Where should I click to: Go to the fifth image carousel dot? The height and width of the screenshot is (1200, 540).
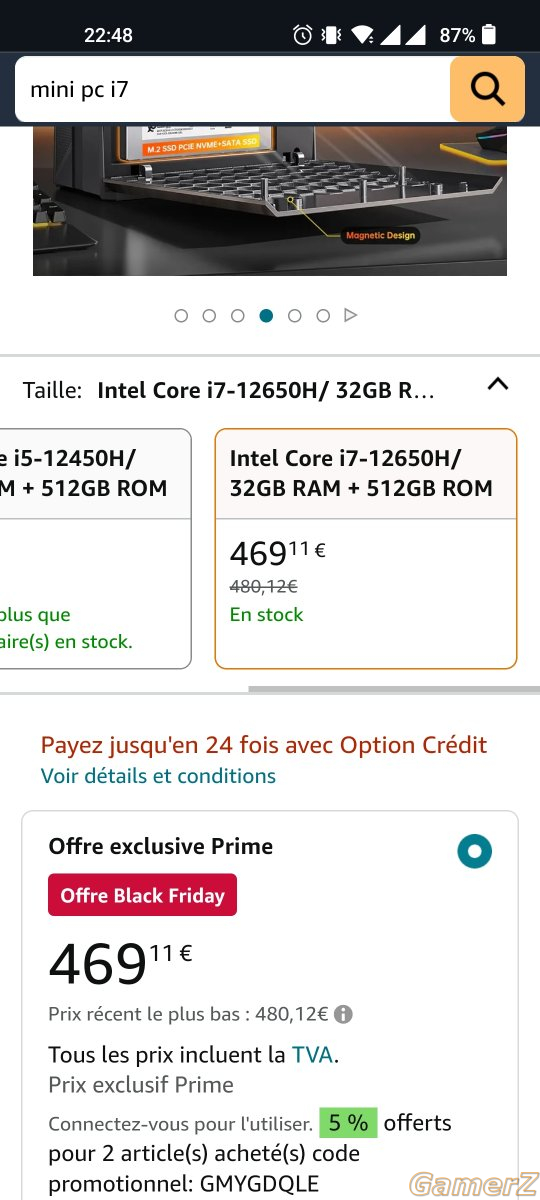click(294, 315)
